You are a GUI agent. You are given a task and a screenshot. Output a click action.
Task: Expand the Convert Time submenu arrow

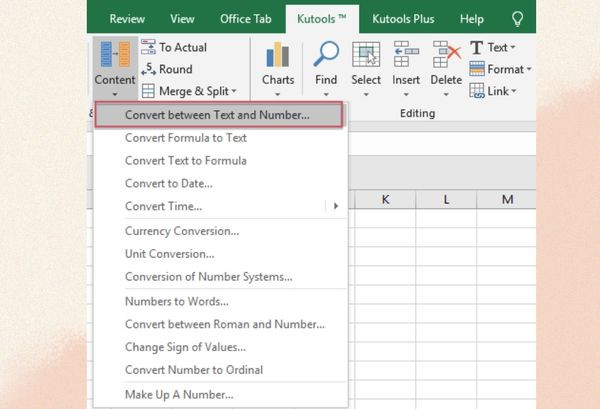tap(336, 206)
